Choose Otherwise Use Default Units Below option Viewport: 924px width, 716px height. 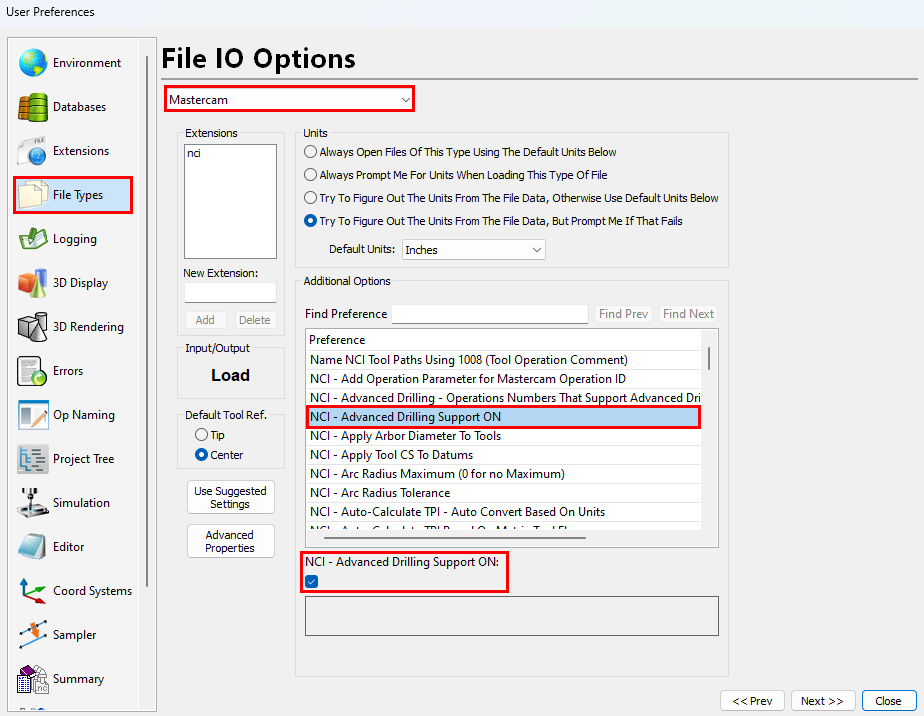[311, 198]
